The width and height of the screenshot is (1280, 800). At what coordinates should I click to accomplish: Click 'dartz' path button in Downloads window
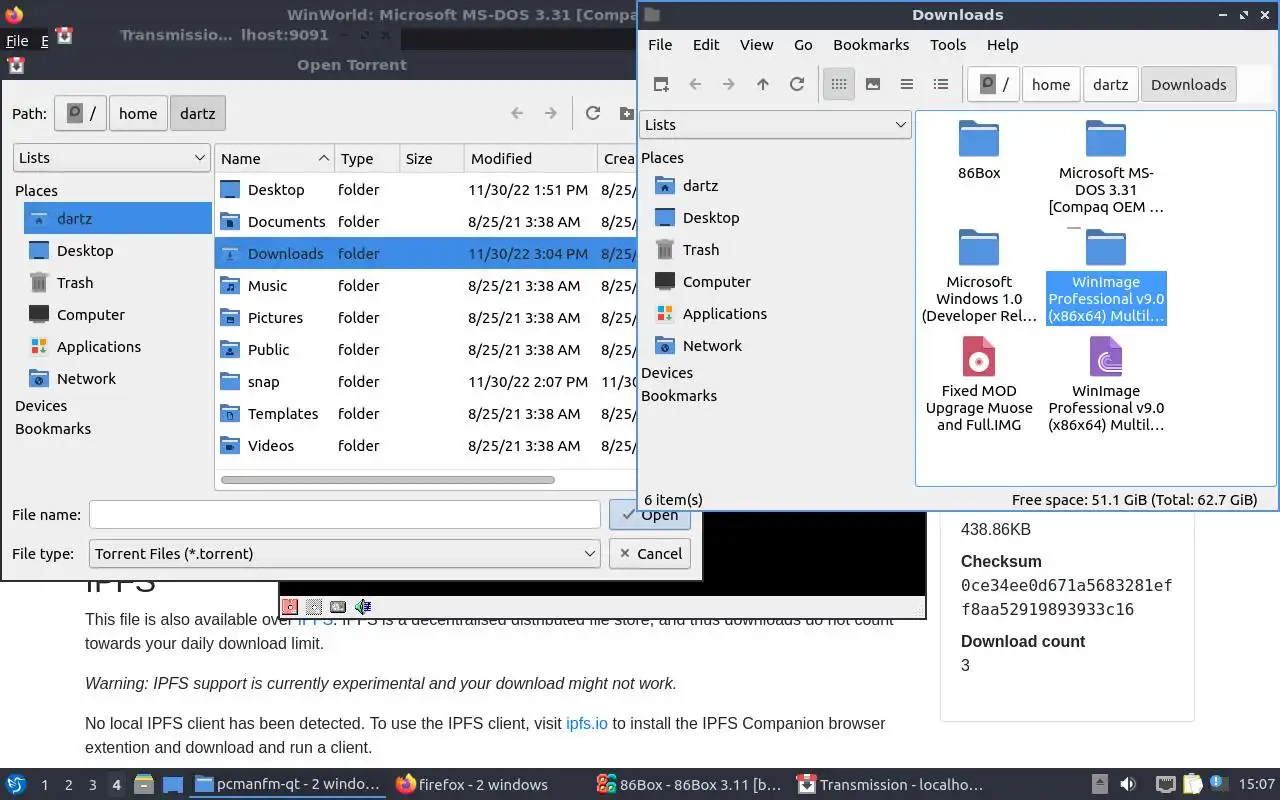click(1110, 84)
